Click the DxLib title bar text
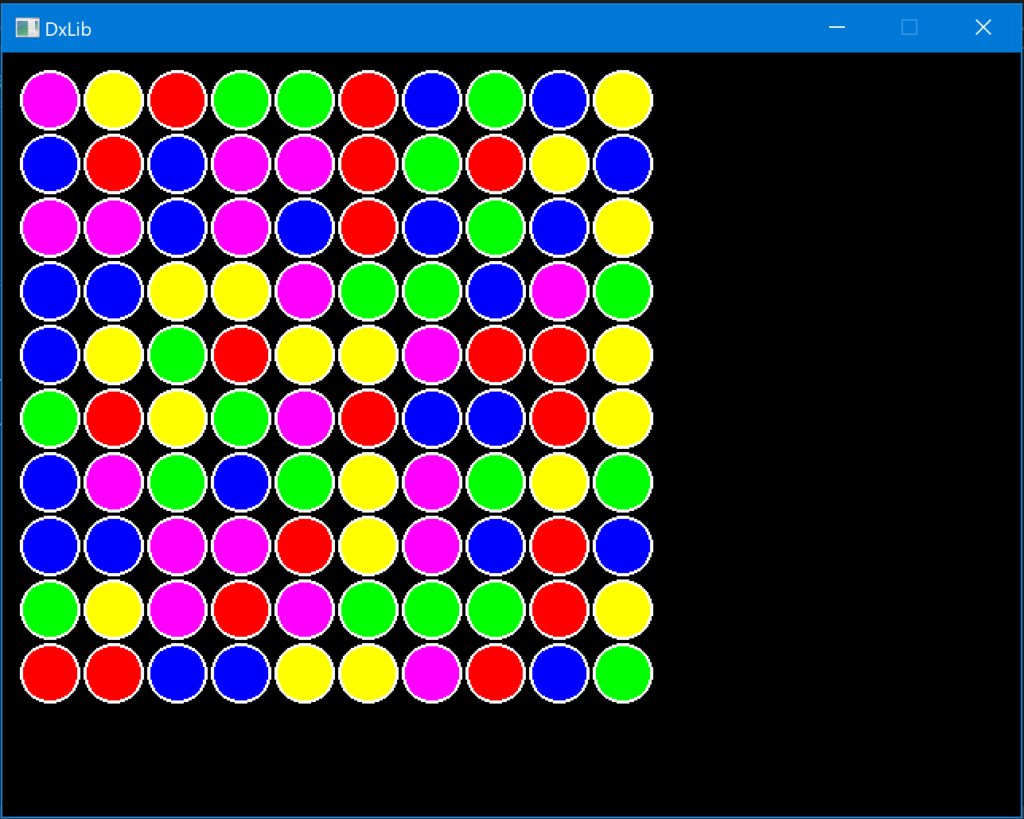 pyautogui.click(x=68, y=29)
